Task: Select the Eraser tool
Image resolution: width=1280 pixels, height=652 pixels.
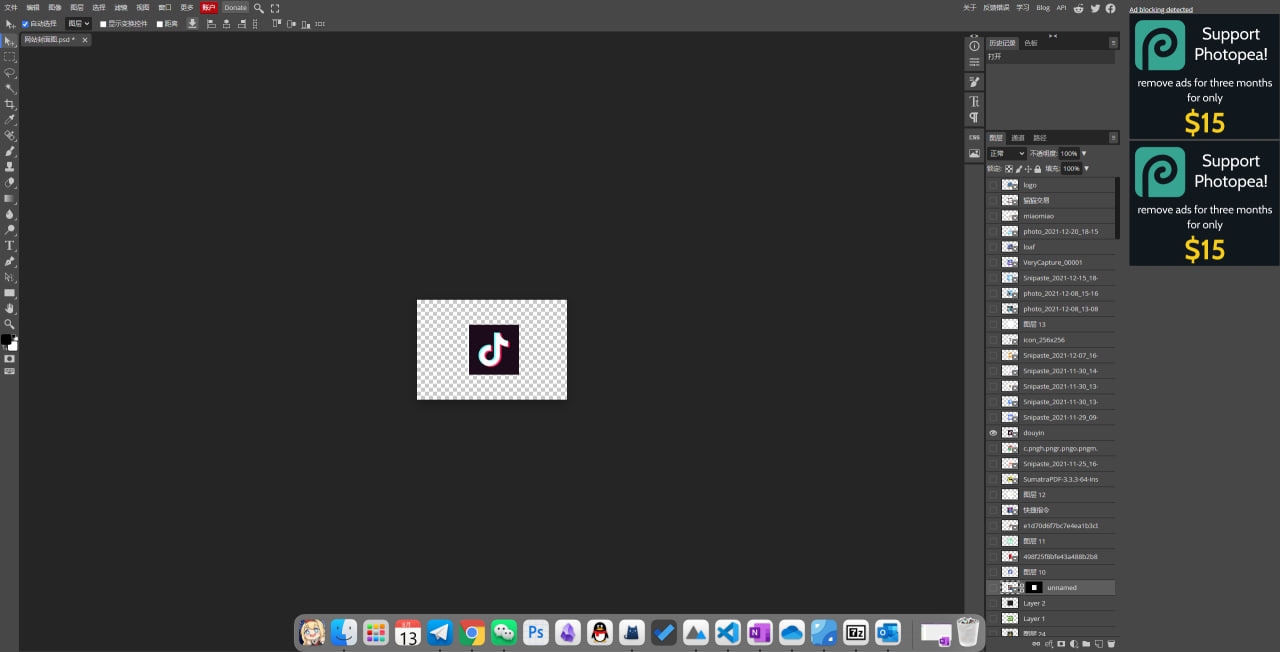Action: [10, 182]
